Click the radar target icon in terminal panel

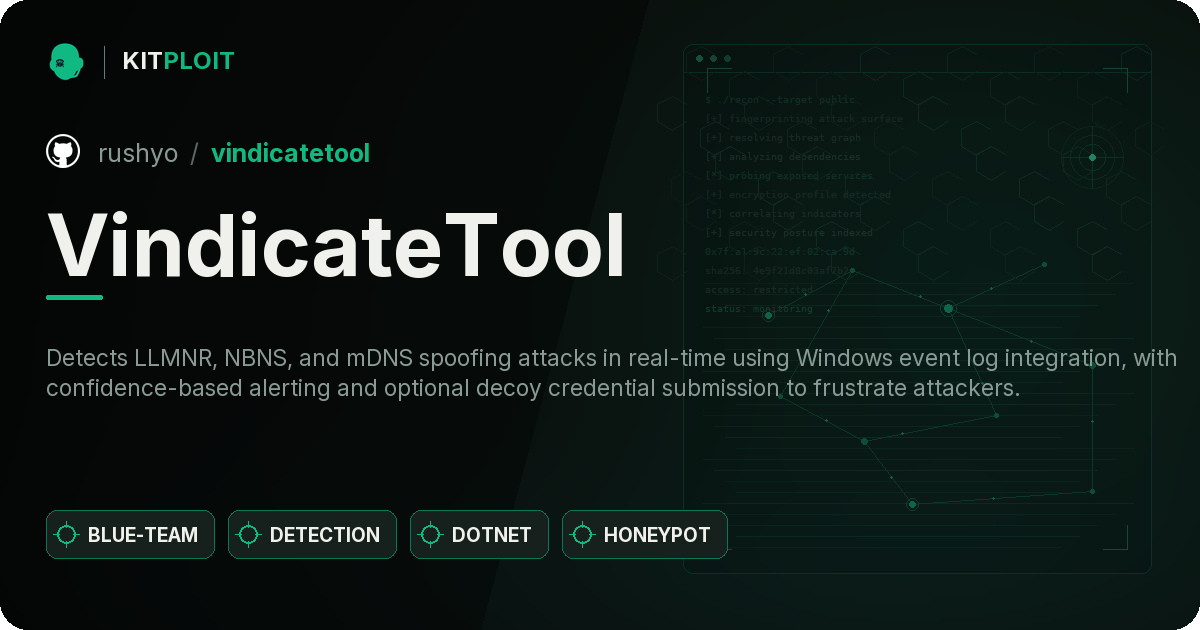1092,157
